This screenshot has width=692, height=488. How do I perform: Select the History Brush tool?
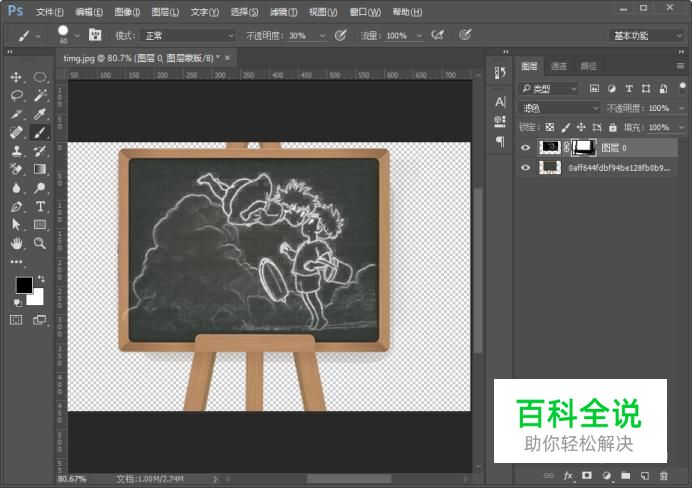click(40, 151)
